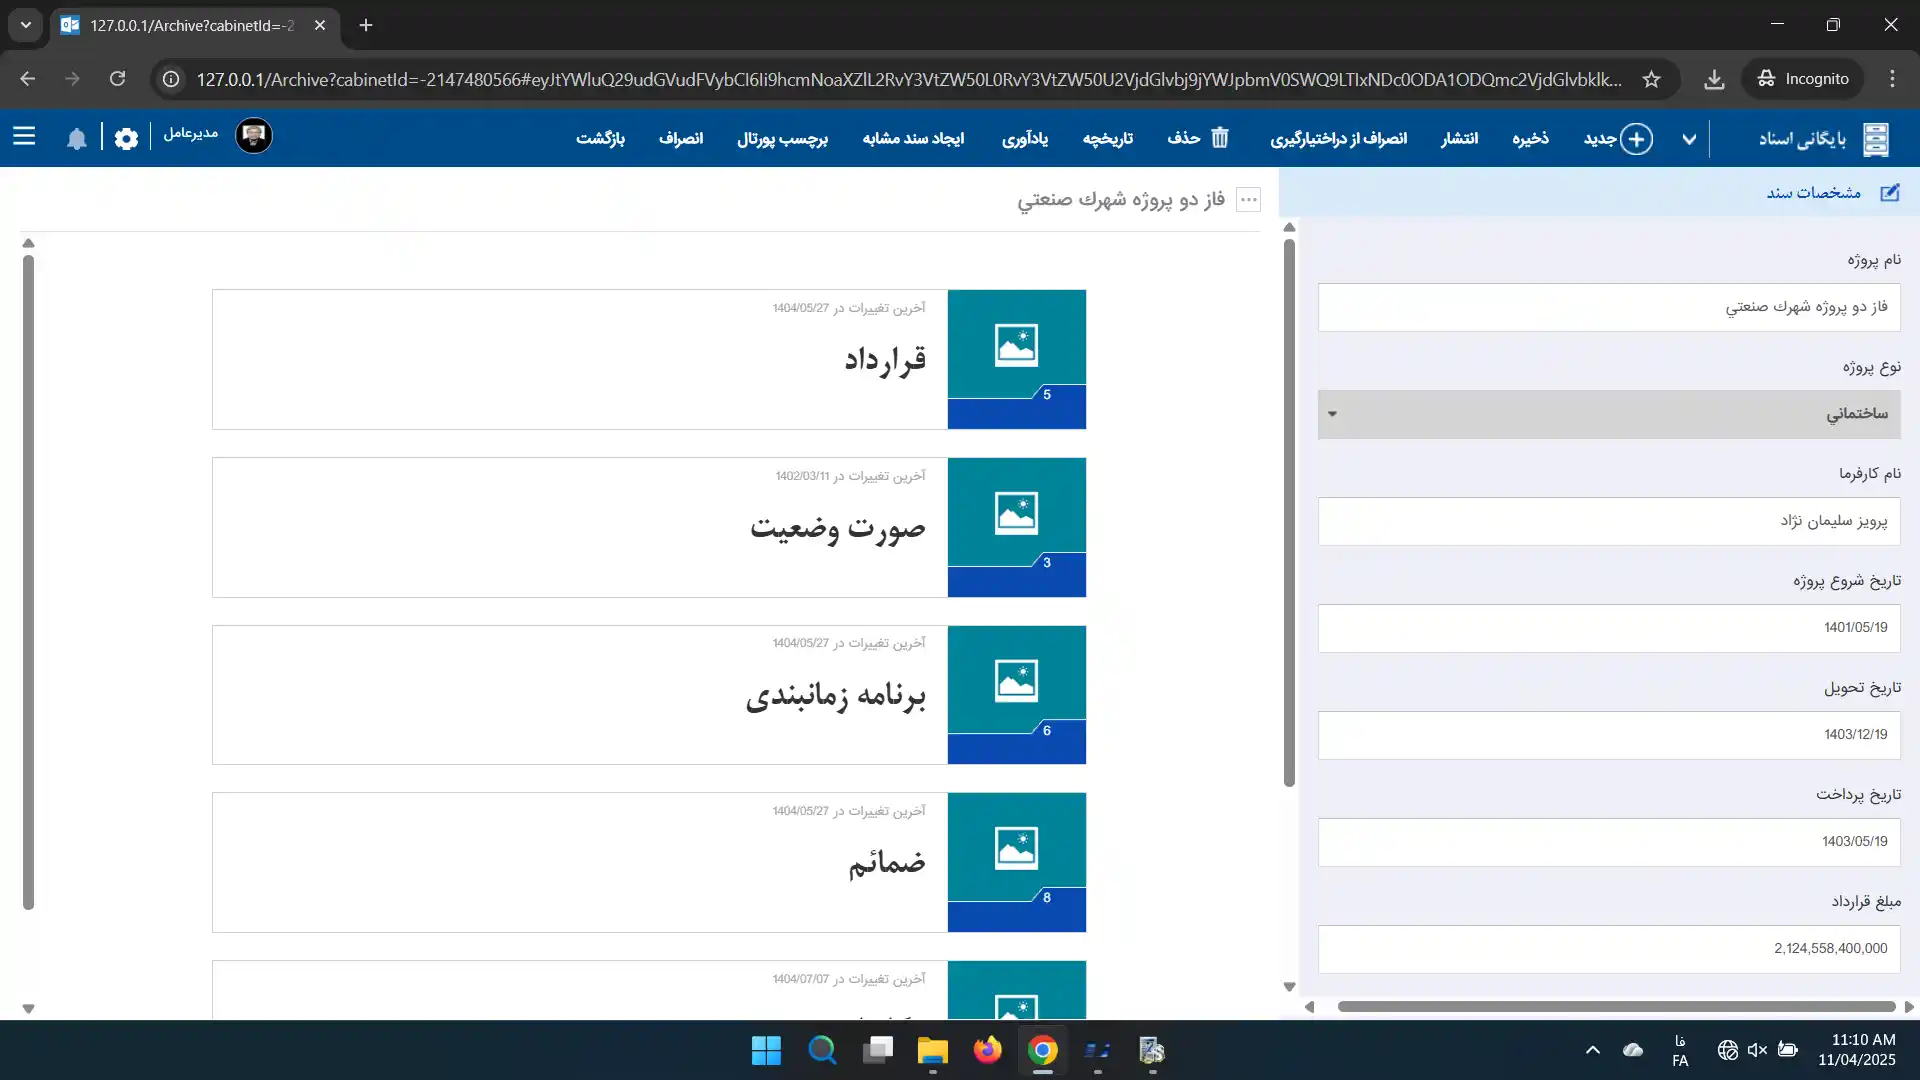Screen dimensions: 1920x1080
Task: Click the New (جدید) plus icon
Action: [x=1636, y=139]
